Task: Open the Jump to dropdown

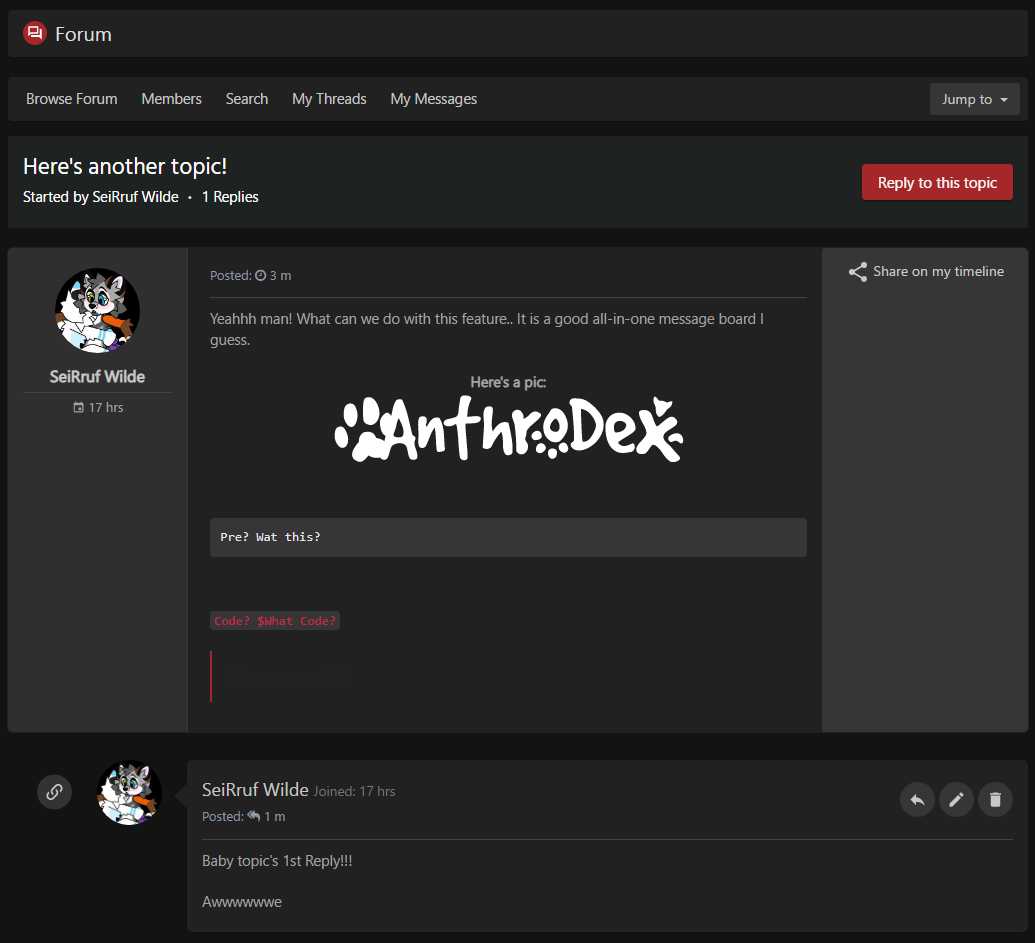Action: (x=974, y=99)
